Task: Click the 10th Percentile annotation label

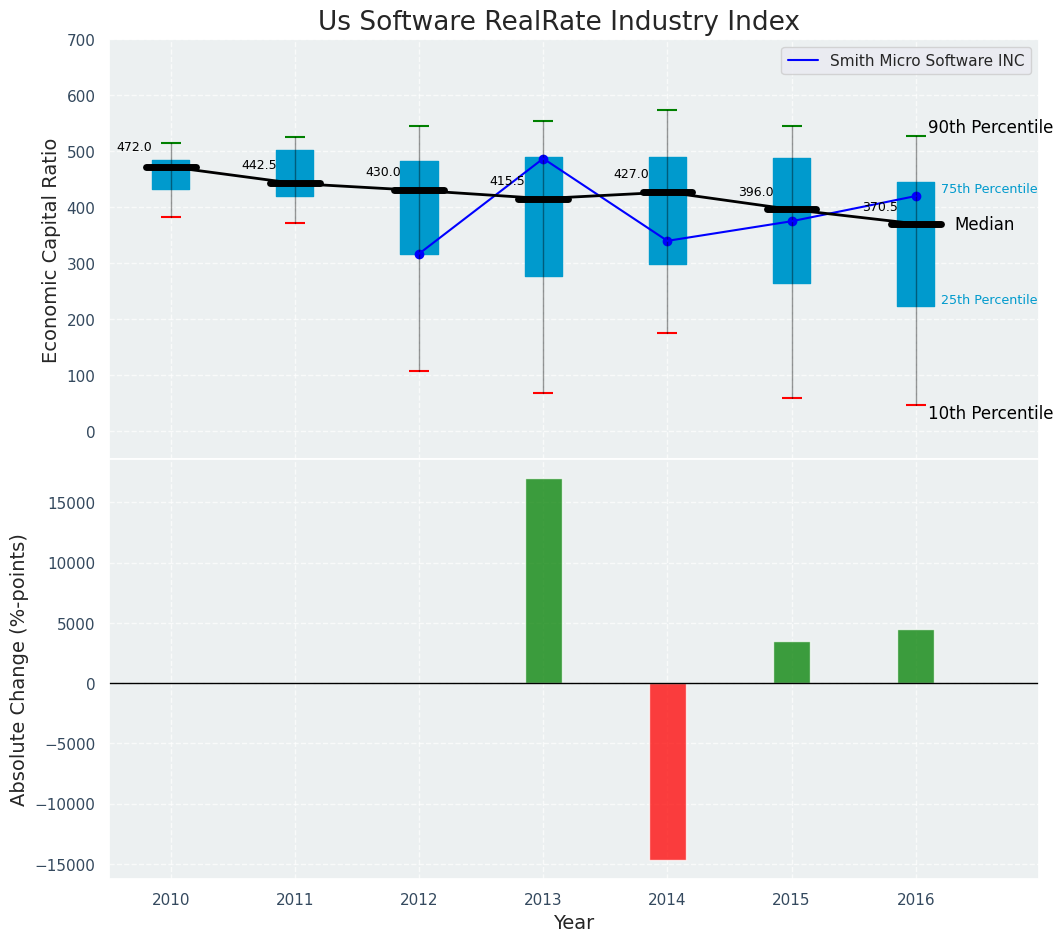Action: [x=990, y=413]
